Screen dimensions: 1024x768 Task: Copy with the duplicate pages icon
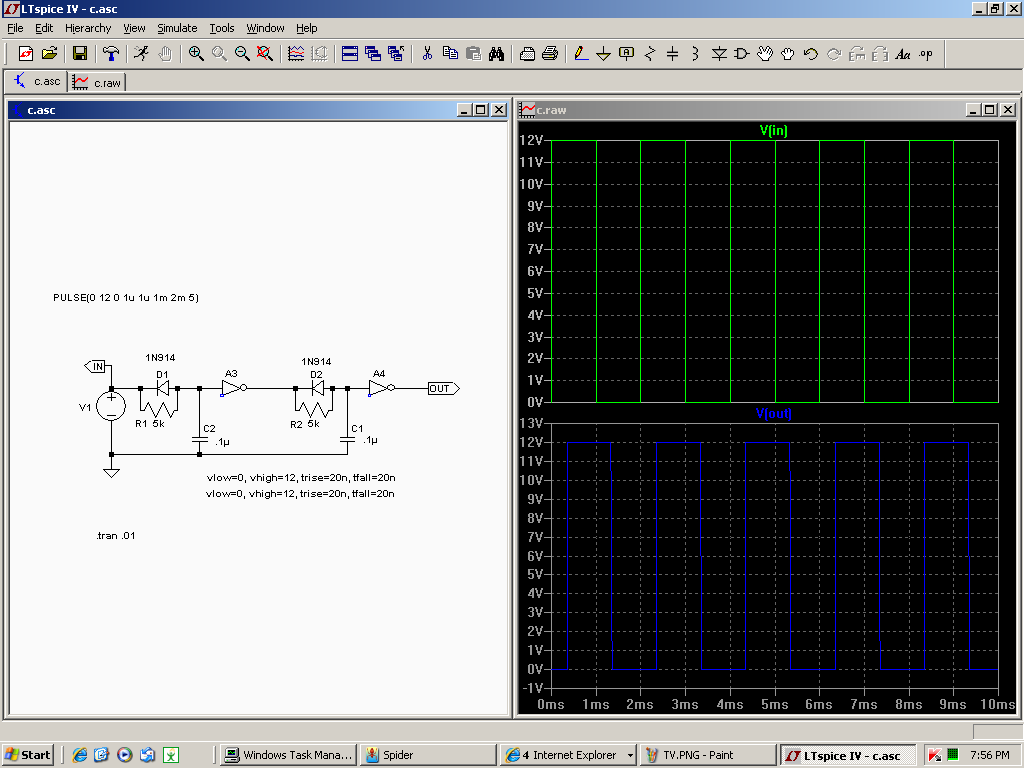(450, 54)
